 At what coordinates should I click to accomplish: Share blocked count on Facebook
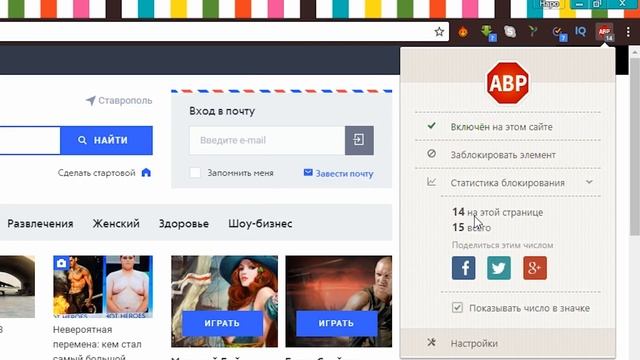(464, 268)
